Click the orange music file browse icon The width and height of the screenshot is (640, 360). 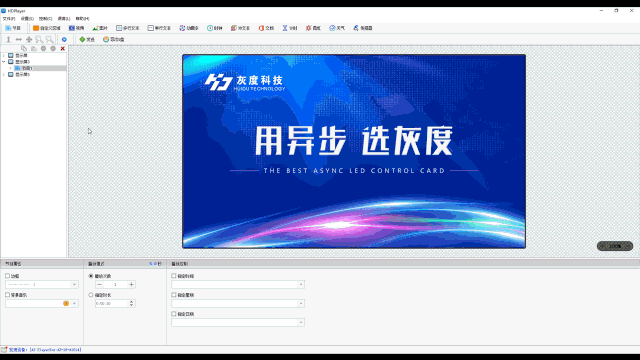(x=66, y=304)
